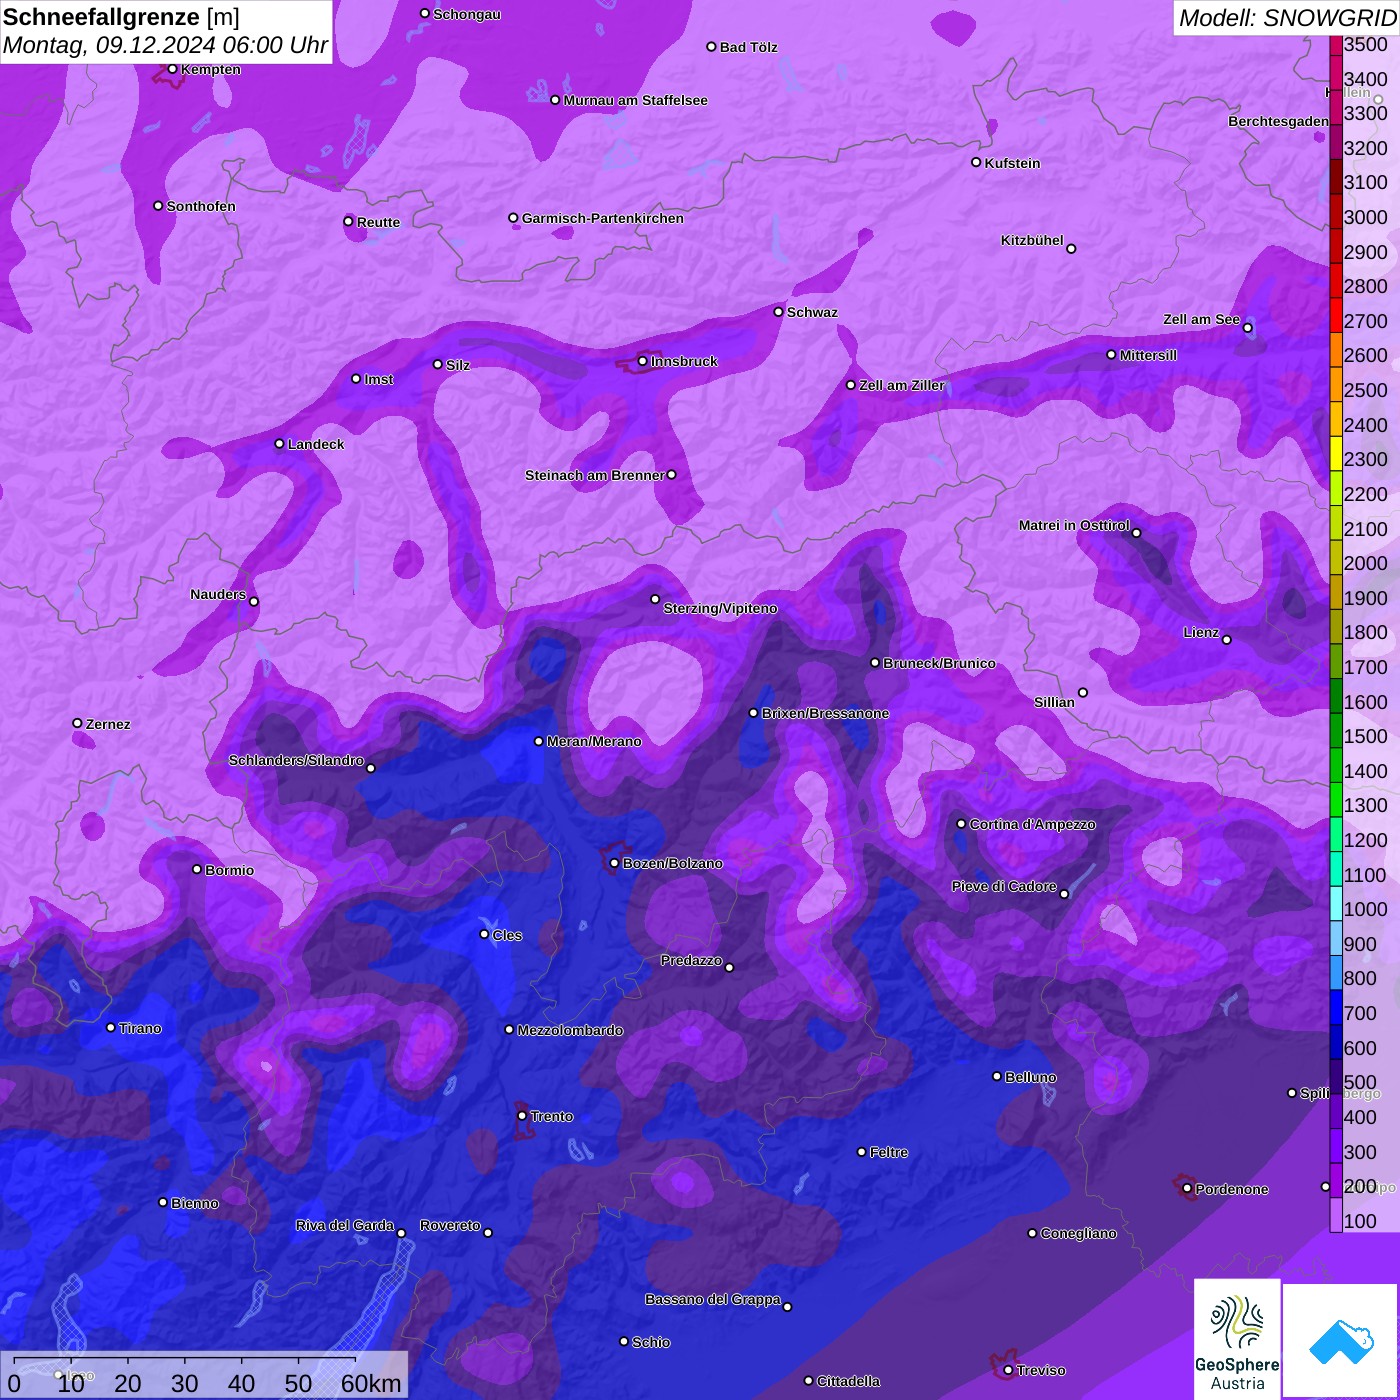Pick the Belluno marker dot
1400x1400 pixels.
[x=997, y=1076]
